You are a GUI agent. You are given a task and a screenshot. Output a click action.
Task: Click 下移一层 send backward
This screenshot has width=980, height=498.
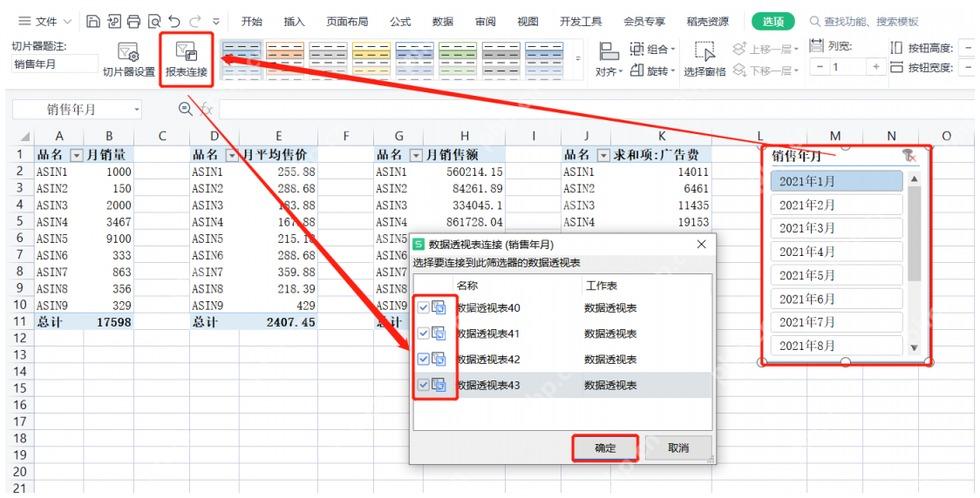tap(766, 71)
